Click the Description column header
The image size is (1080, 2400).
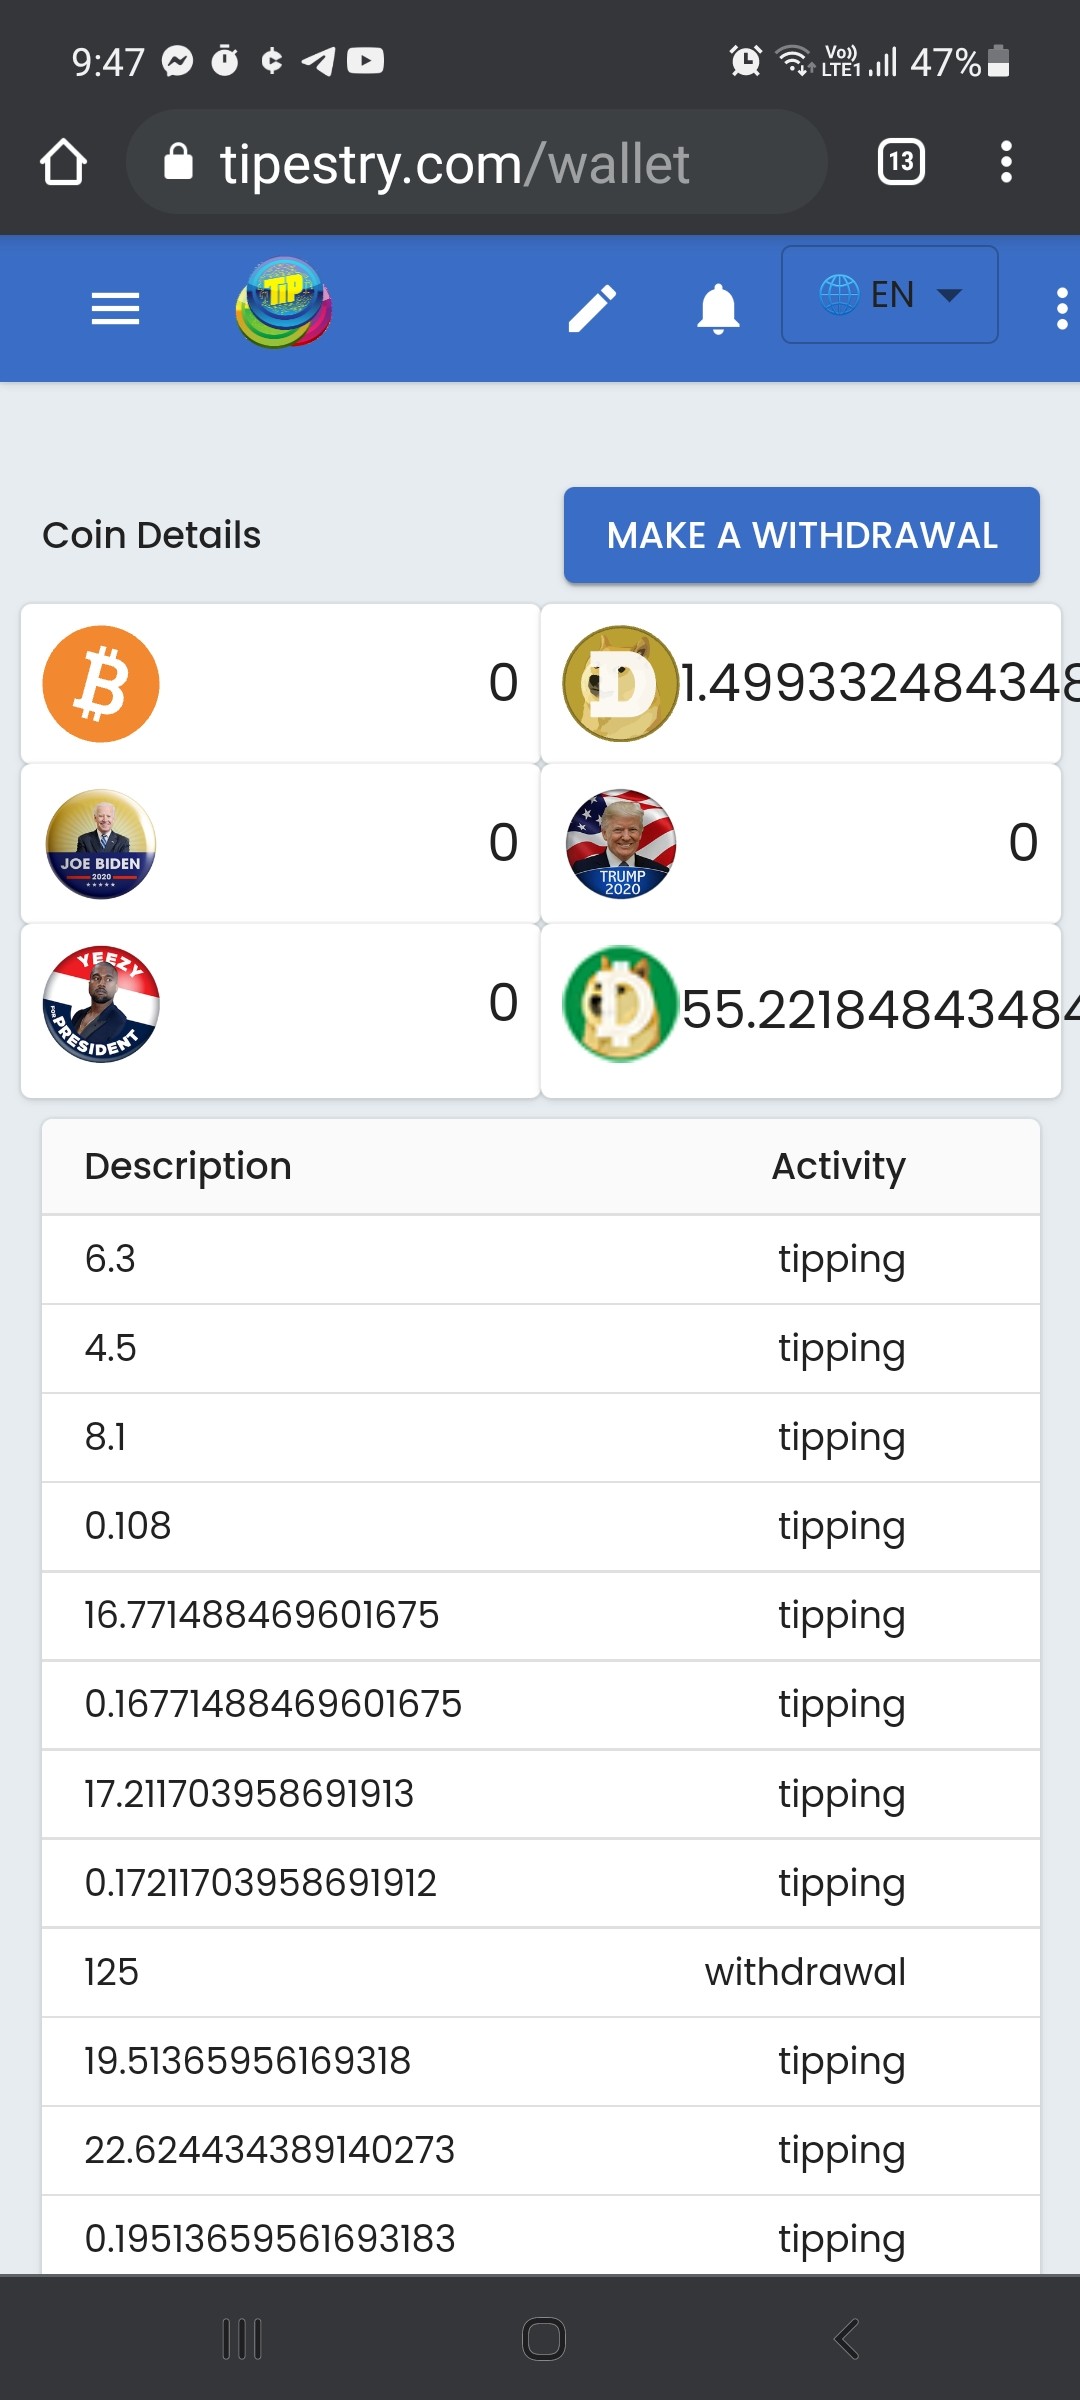tap(188, 1166)
